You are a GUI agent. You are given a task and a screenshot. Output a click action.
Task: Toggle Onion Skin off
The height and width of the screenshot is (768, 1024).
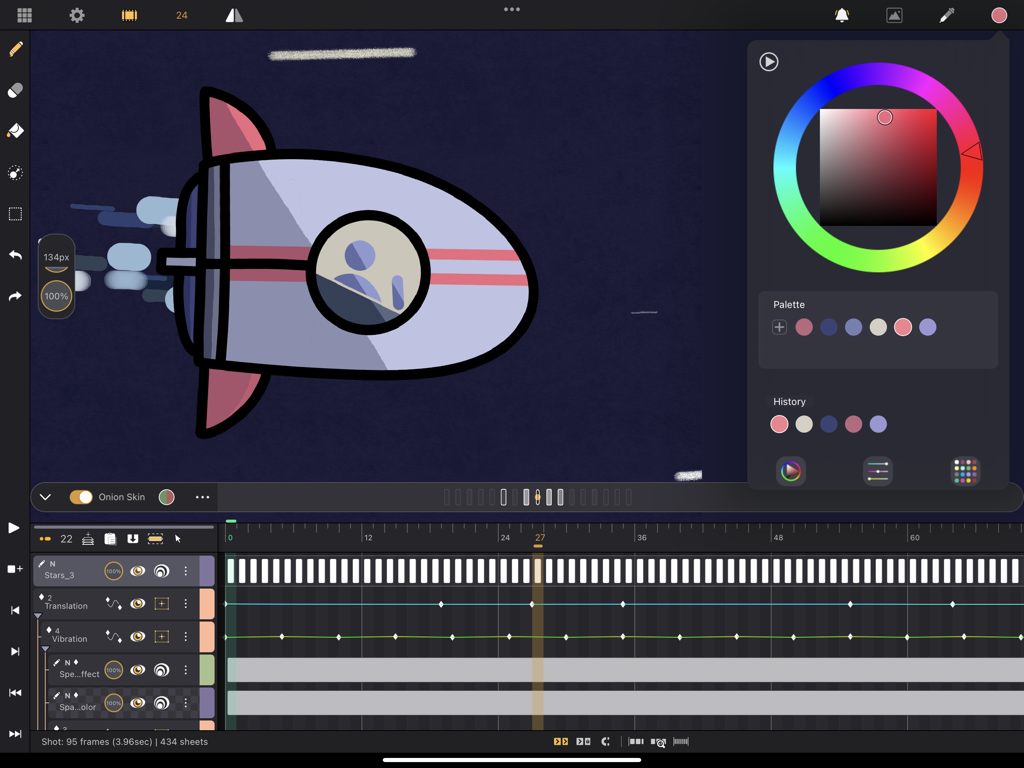(80, 496)
